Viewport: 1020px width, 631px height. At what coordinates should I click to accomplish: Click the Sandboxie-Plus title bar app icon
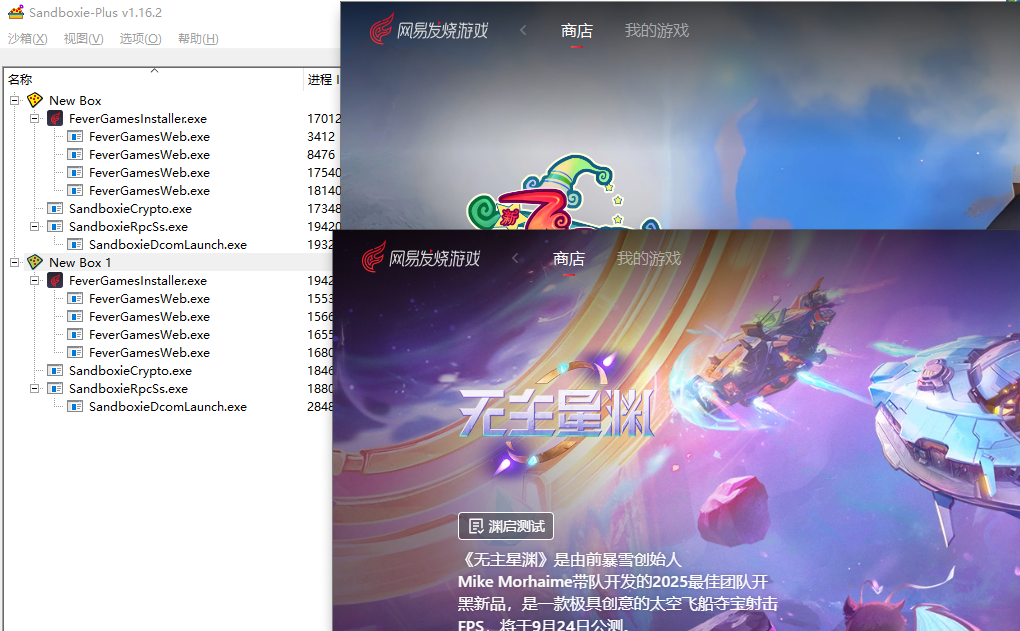click(x=16, y=12)
